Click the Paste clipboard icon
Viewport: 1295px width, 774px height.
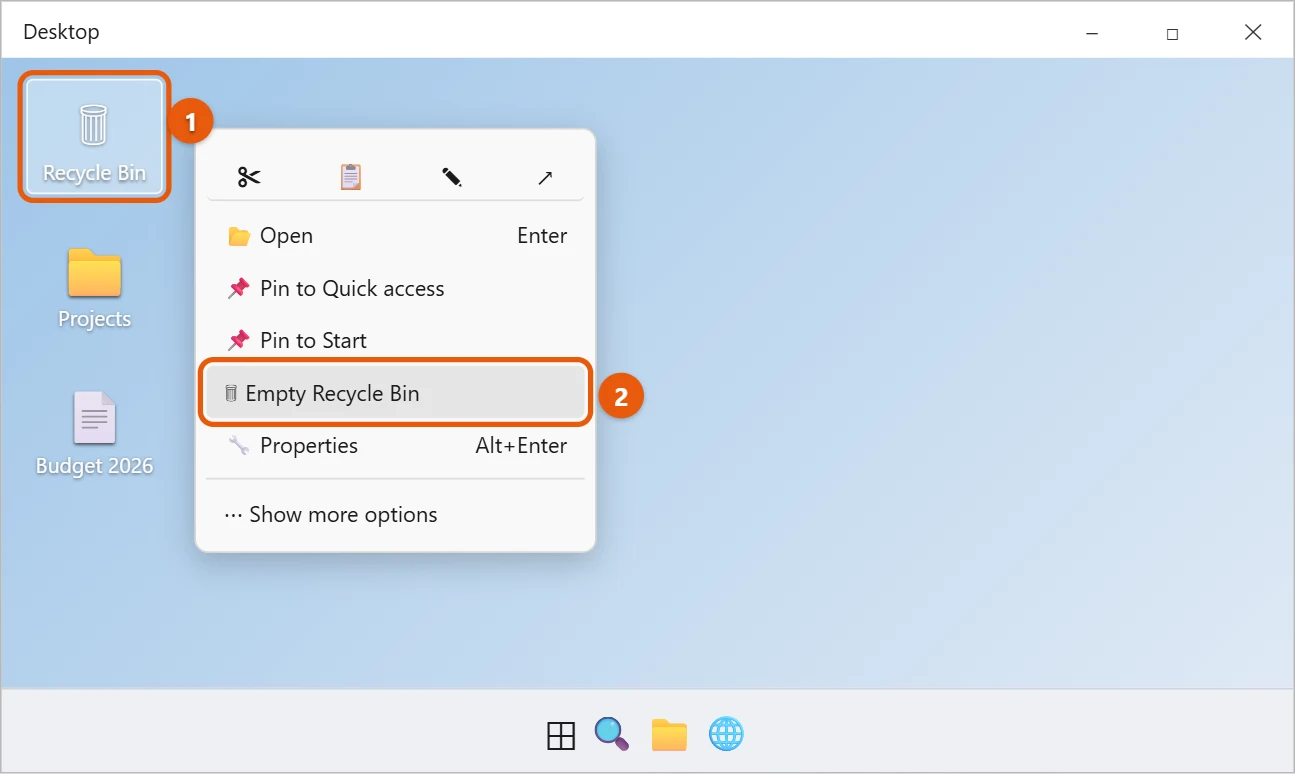click(x=350, y=177)
